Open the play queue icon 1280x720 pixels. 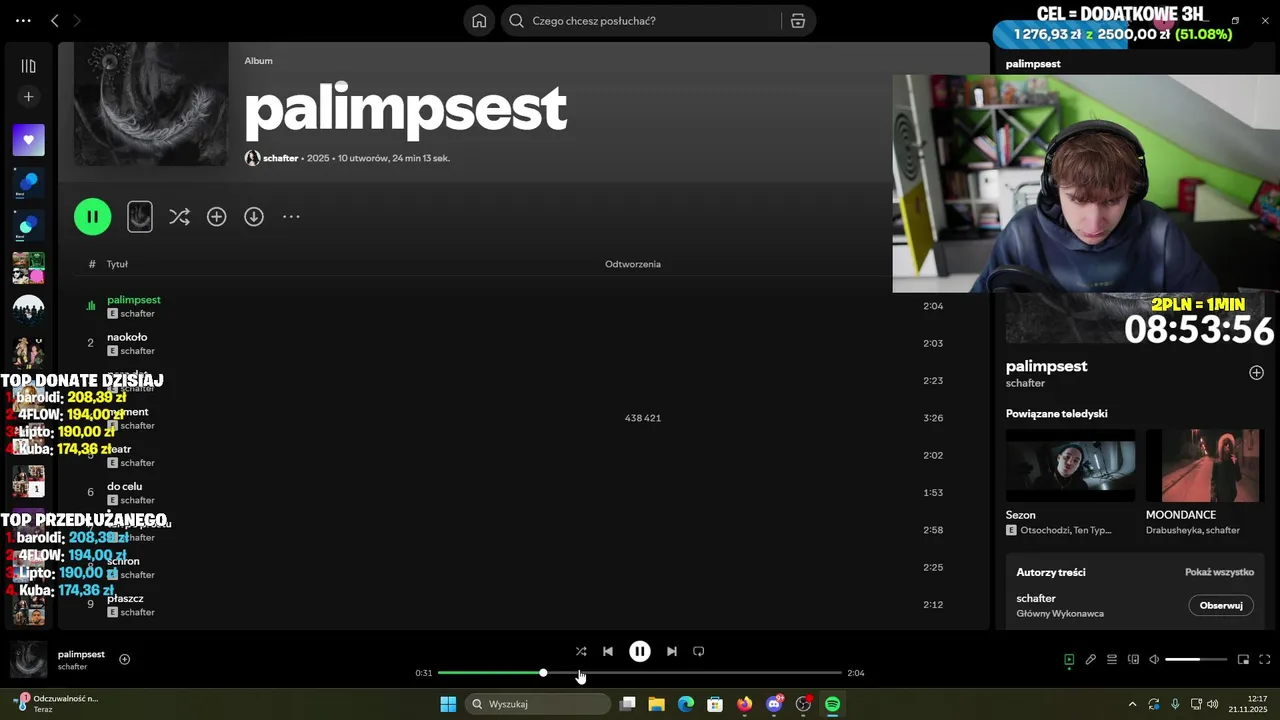(1112, 659)
